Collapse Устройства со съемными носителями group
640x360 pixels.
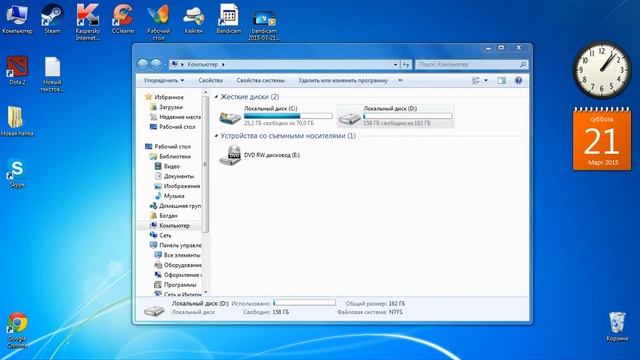coord(216,136)
